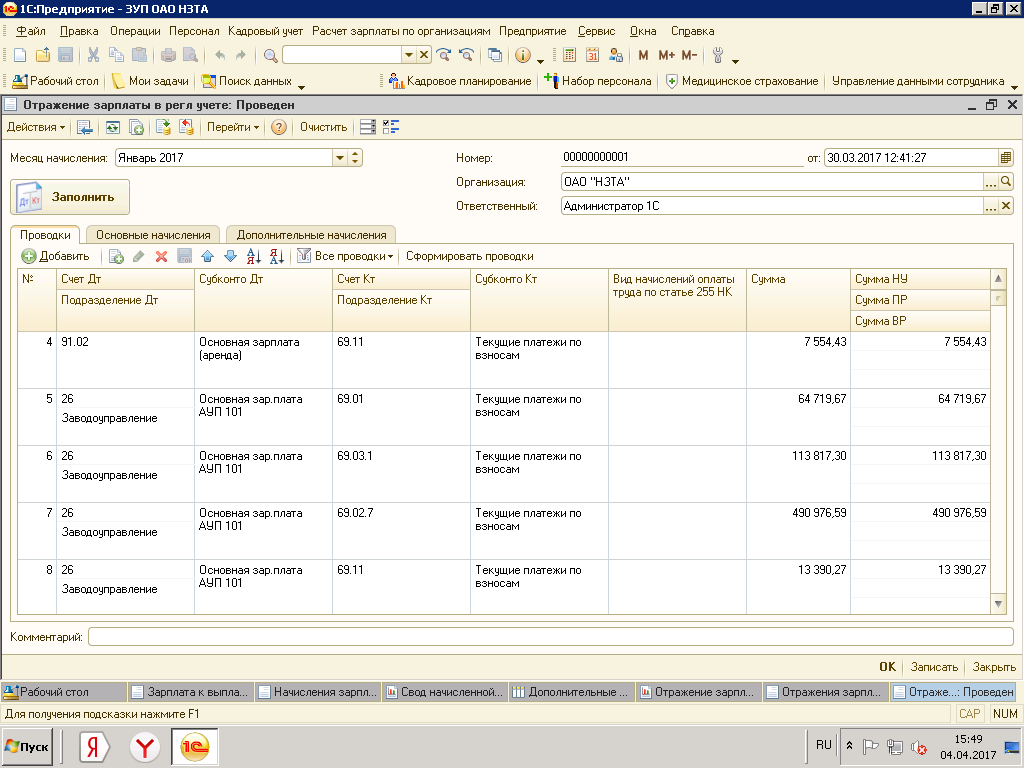Expand the toolbar search box dropdown arrow
The height and width of the screenshot is (768, 1024).
pos(409,55)
